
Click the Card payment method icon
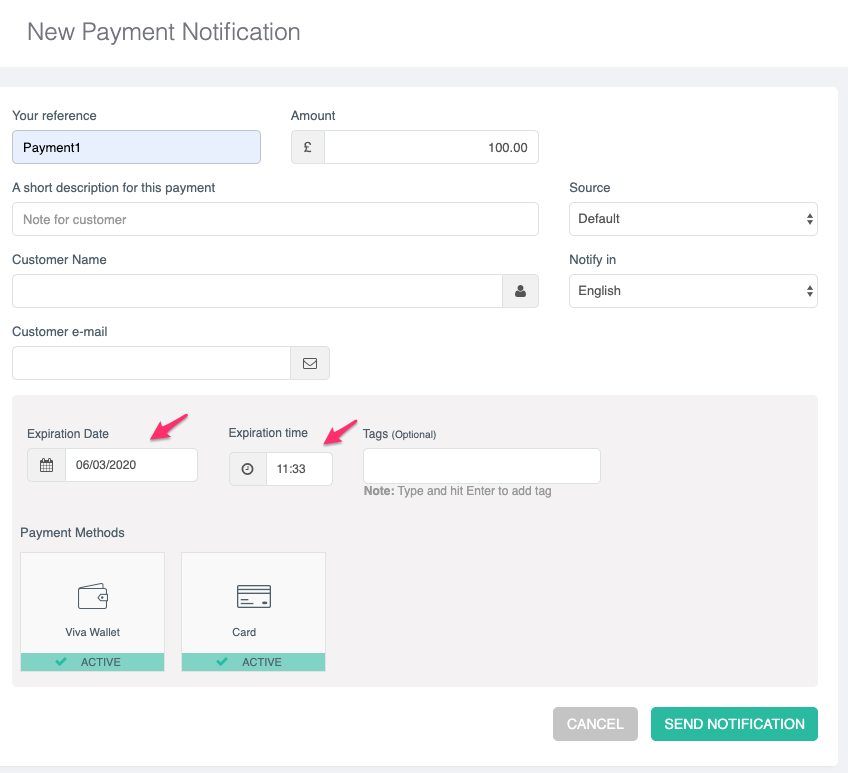point(254,596)
